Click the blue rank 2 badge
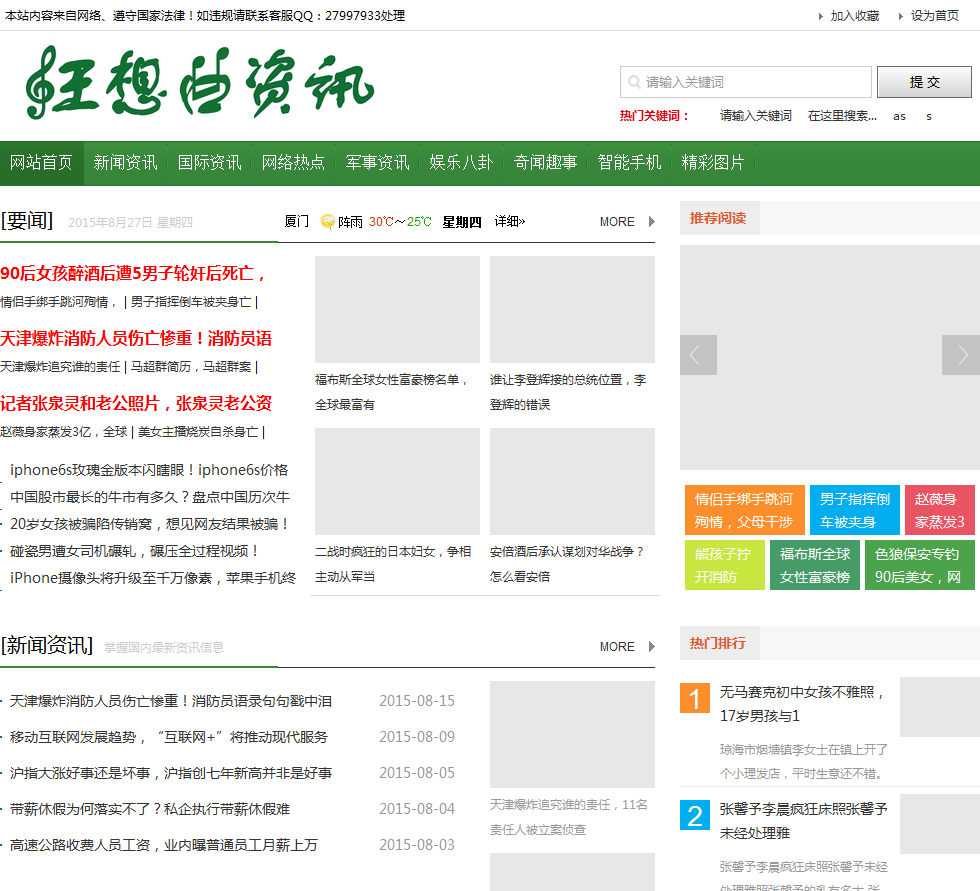 pos(694,815)
